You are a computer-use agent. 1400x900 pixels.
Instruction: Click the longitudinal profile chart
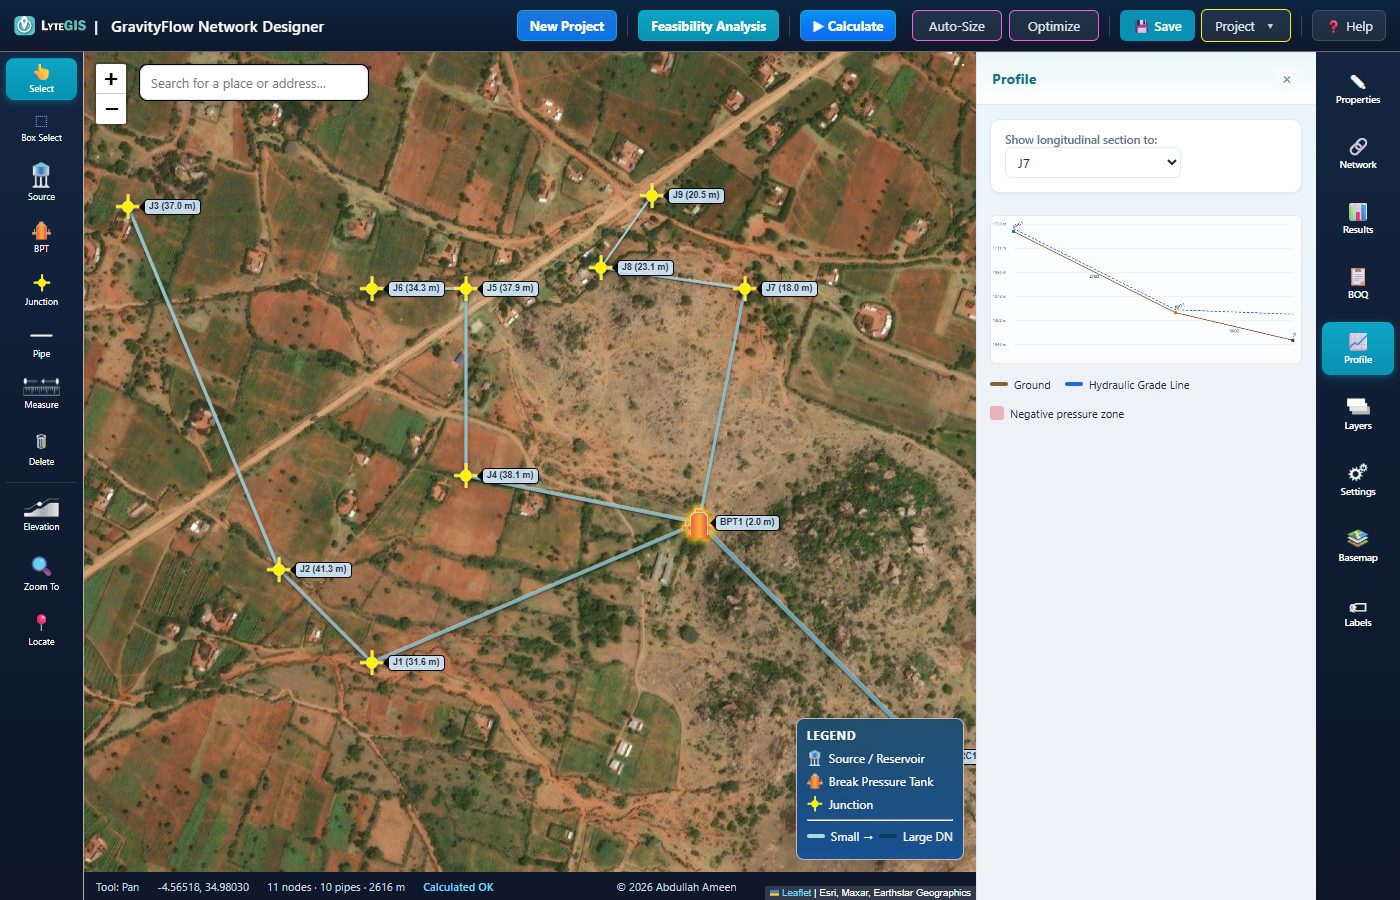point(1145,289)
